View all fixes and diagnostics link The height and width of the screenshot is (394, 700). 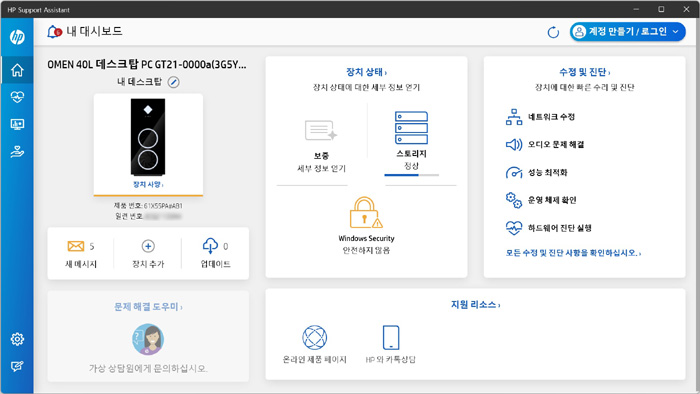pyautogui.click(x=573, y=253)
